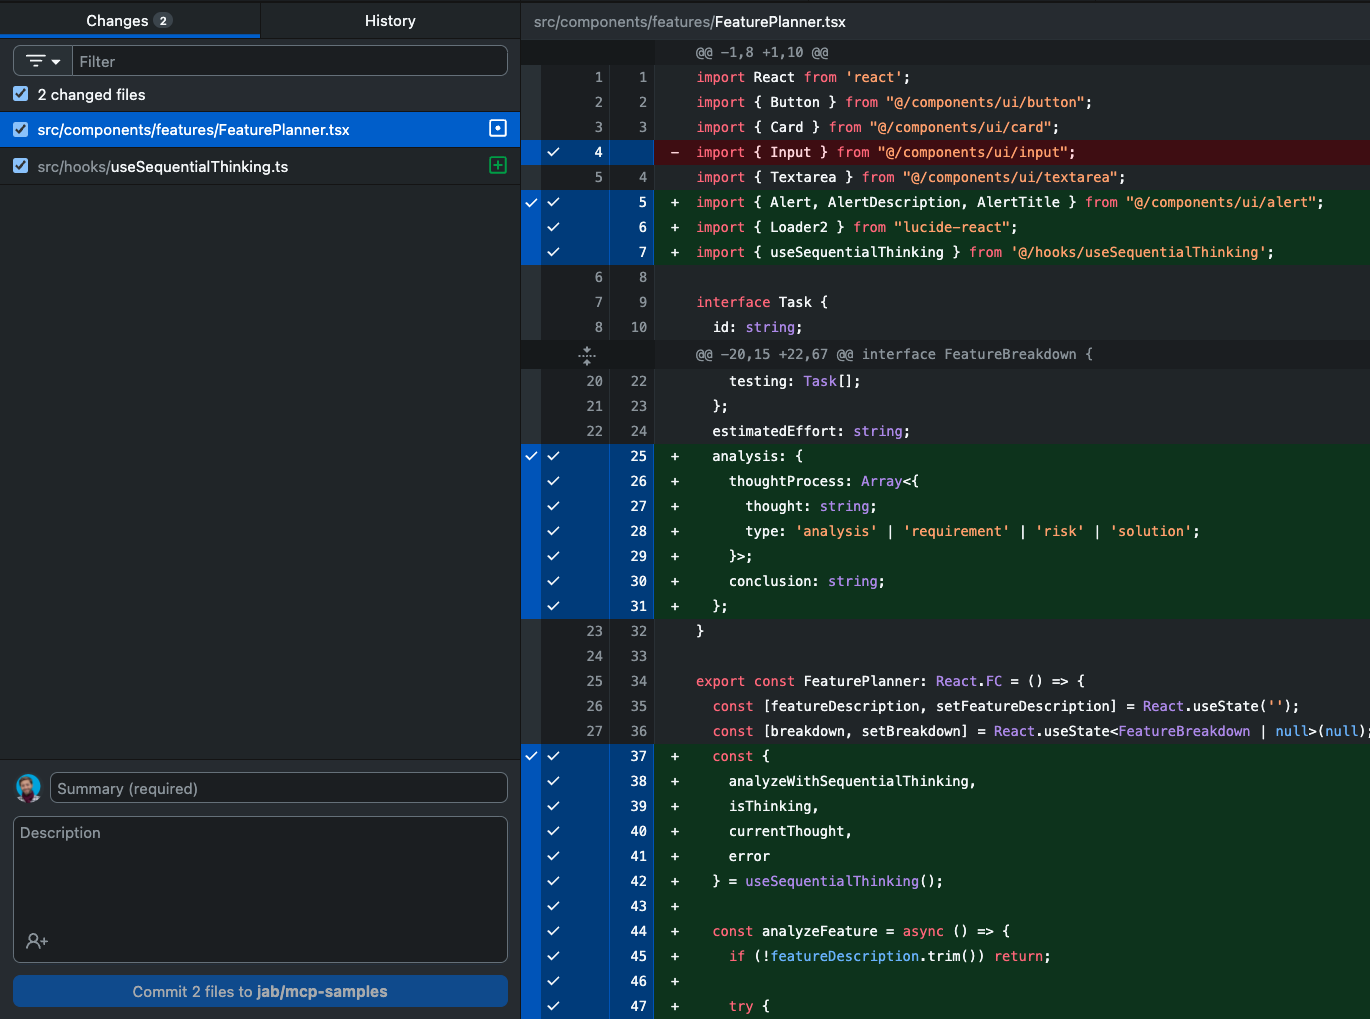Viewport: 1370px width, 1019px height.
Task: Select the useSequentialThinking.ts file row
Action: pyautogui.click(x=260, y=166)
